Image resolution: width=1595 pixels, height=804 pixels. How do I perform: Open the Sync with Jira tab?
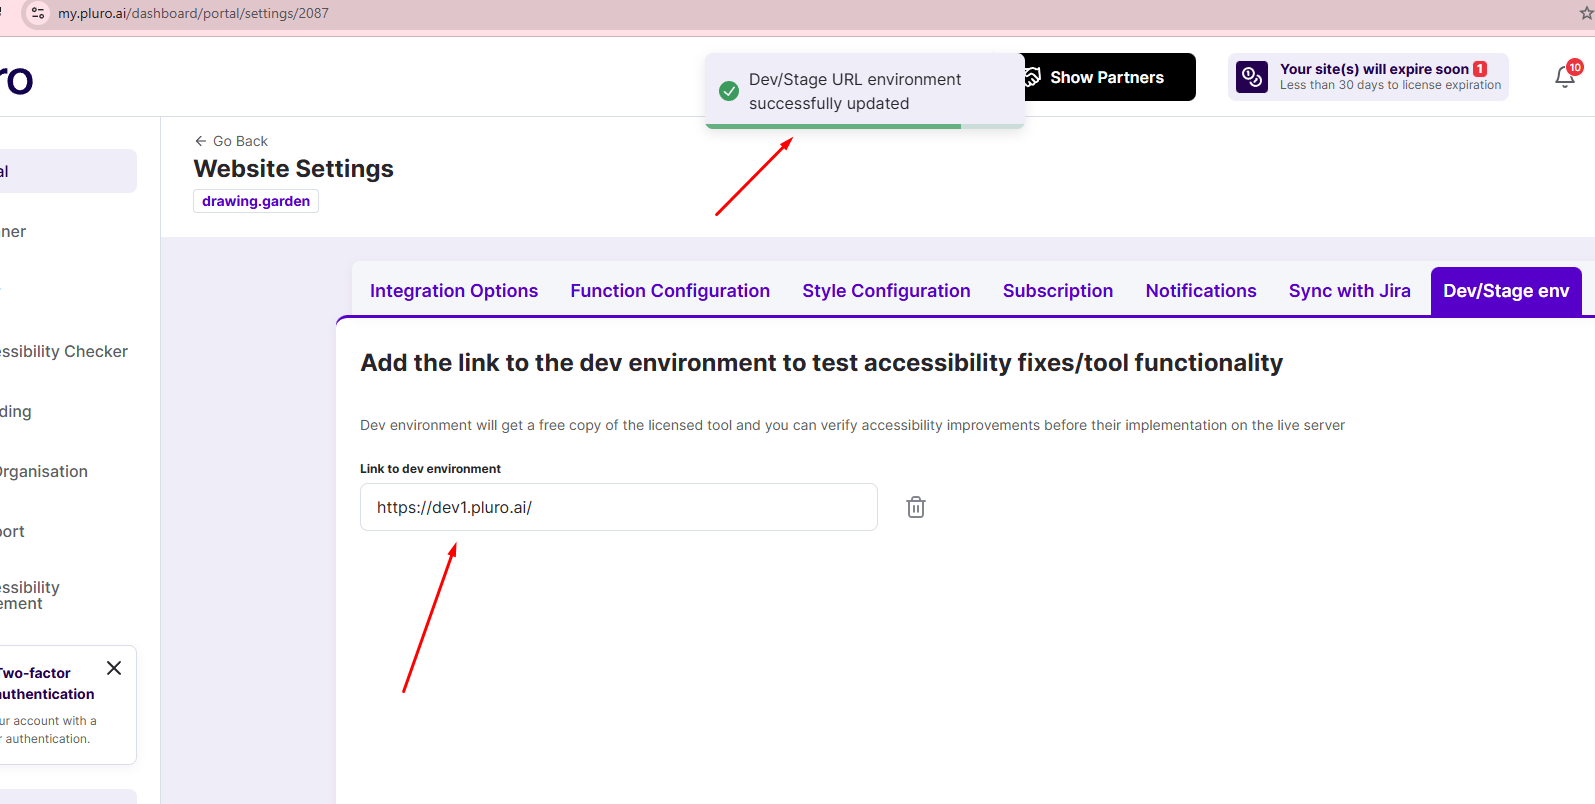pos(1349,290)
